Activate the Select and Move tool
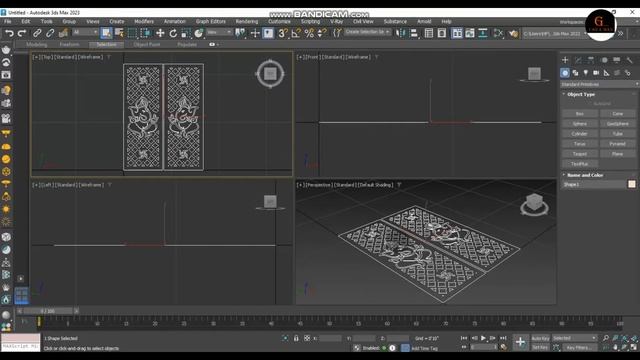 [x=160, y=33]
